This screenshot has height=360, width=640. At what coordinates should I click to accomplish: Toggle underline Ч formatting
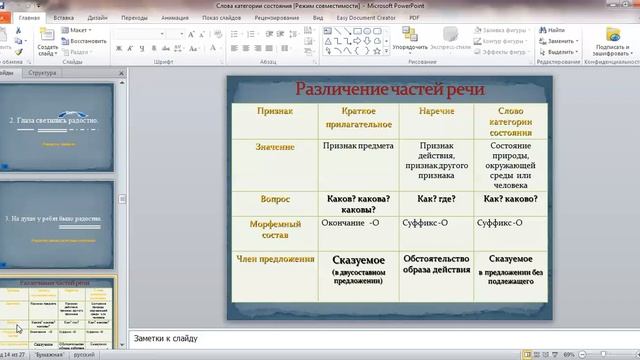(142, 49)
